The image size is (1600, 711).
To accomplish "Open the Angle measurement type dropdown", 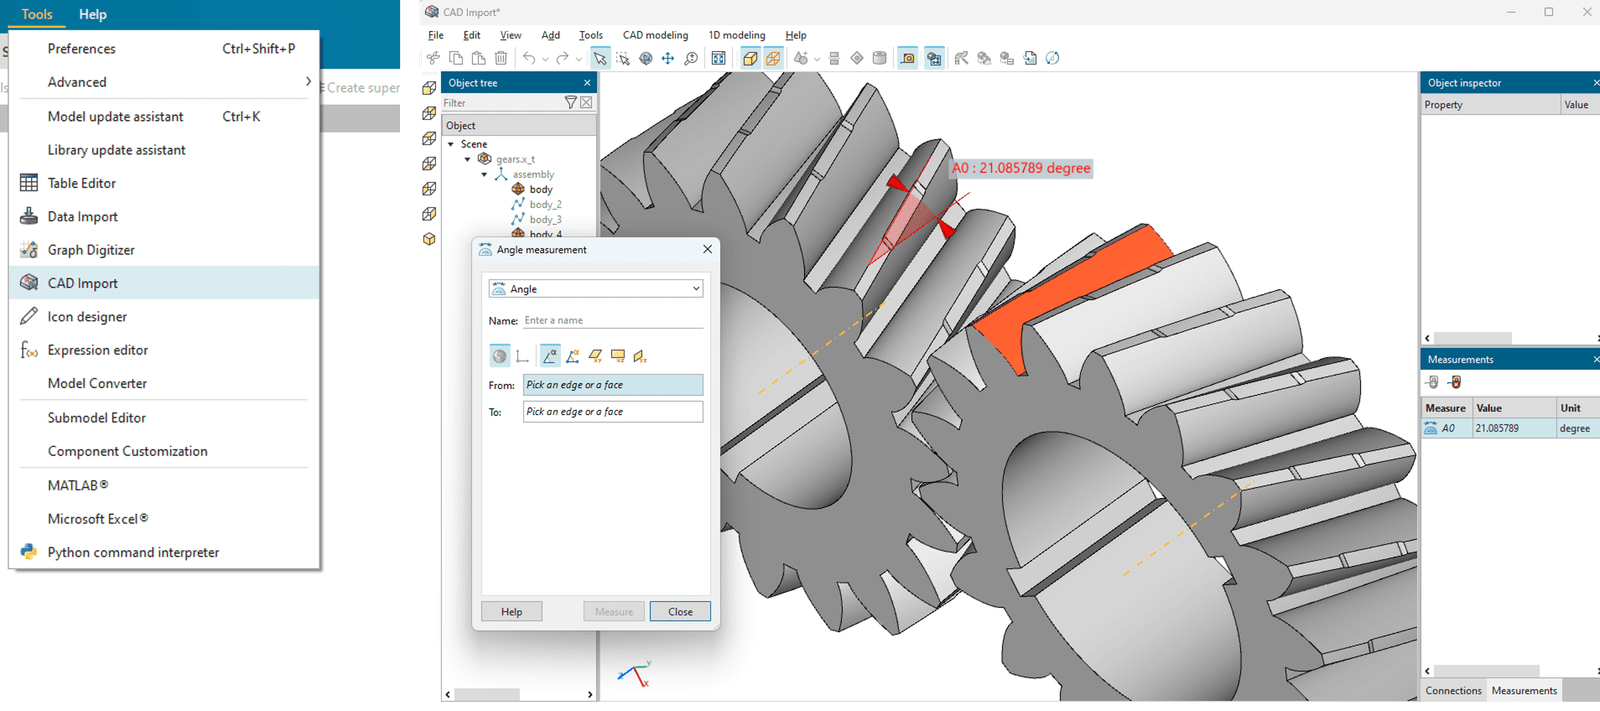I will click(596, 289).
